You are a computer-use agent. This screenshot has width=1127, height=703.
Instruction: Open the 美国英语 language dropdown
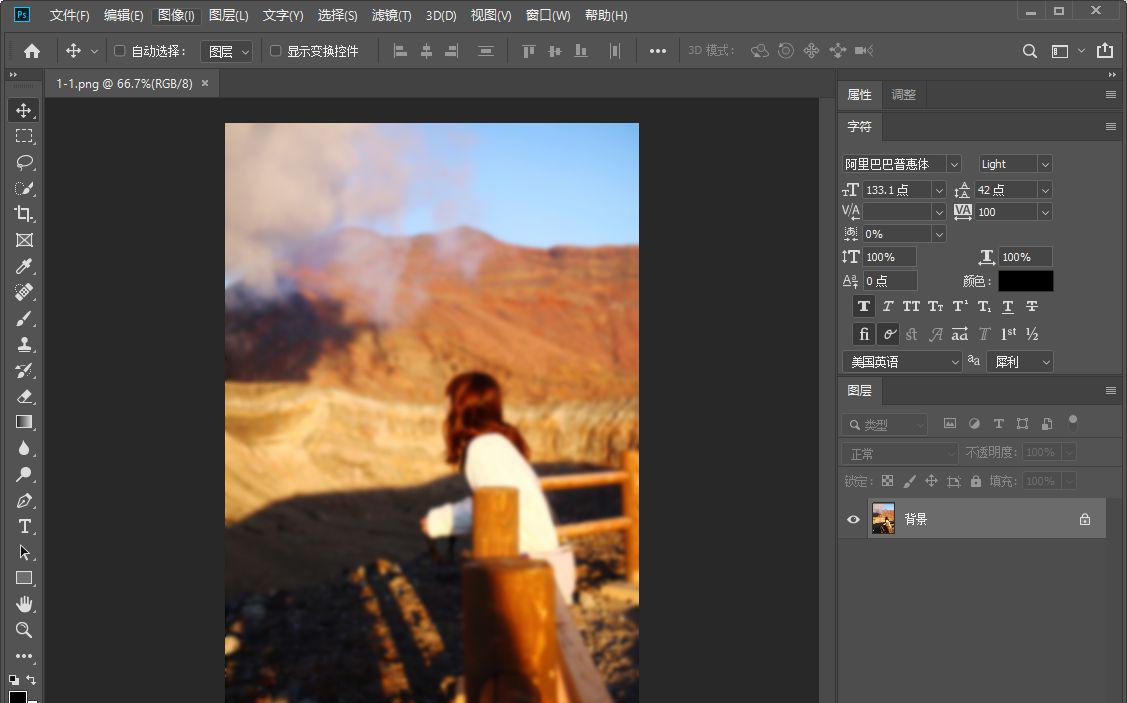click(901, 362)
